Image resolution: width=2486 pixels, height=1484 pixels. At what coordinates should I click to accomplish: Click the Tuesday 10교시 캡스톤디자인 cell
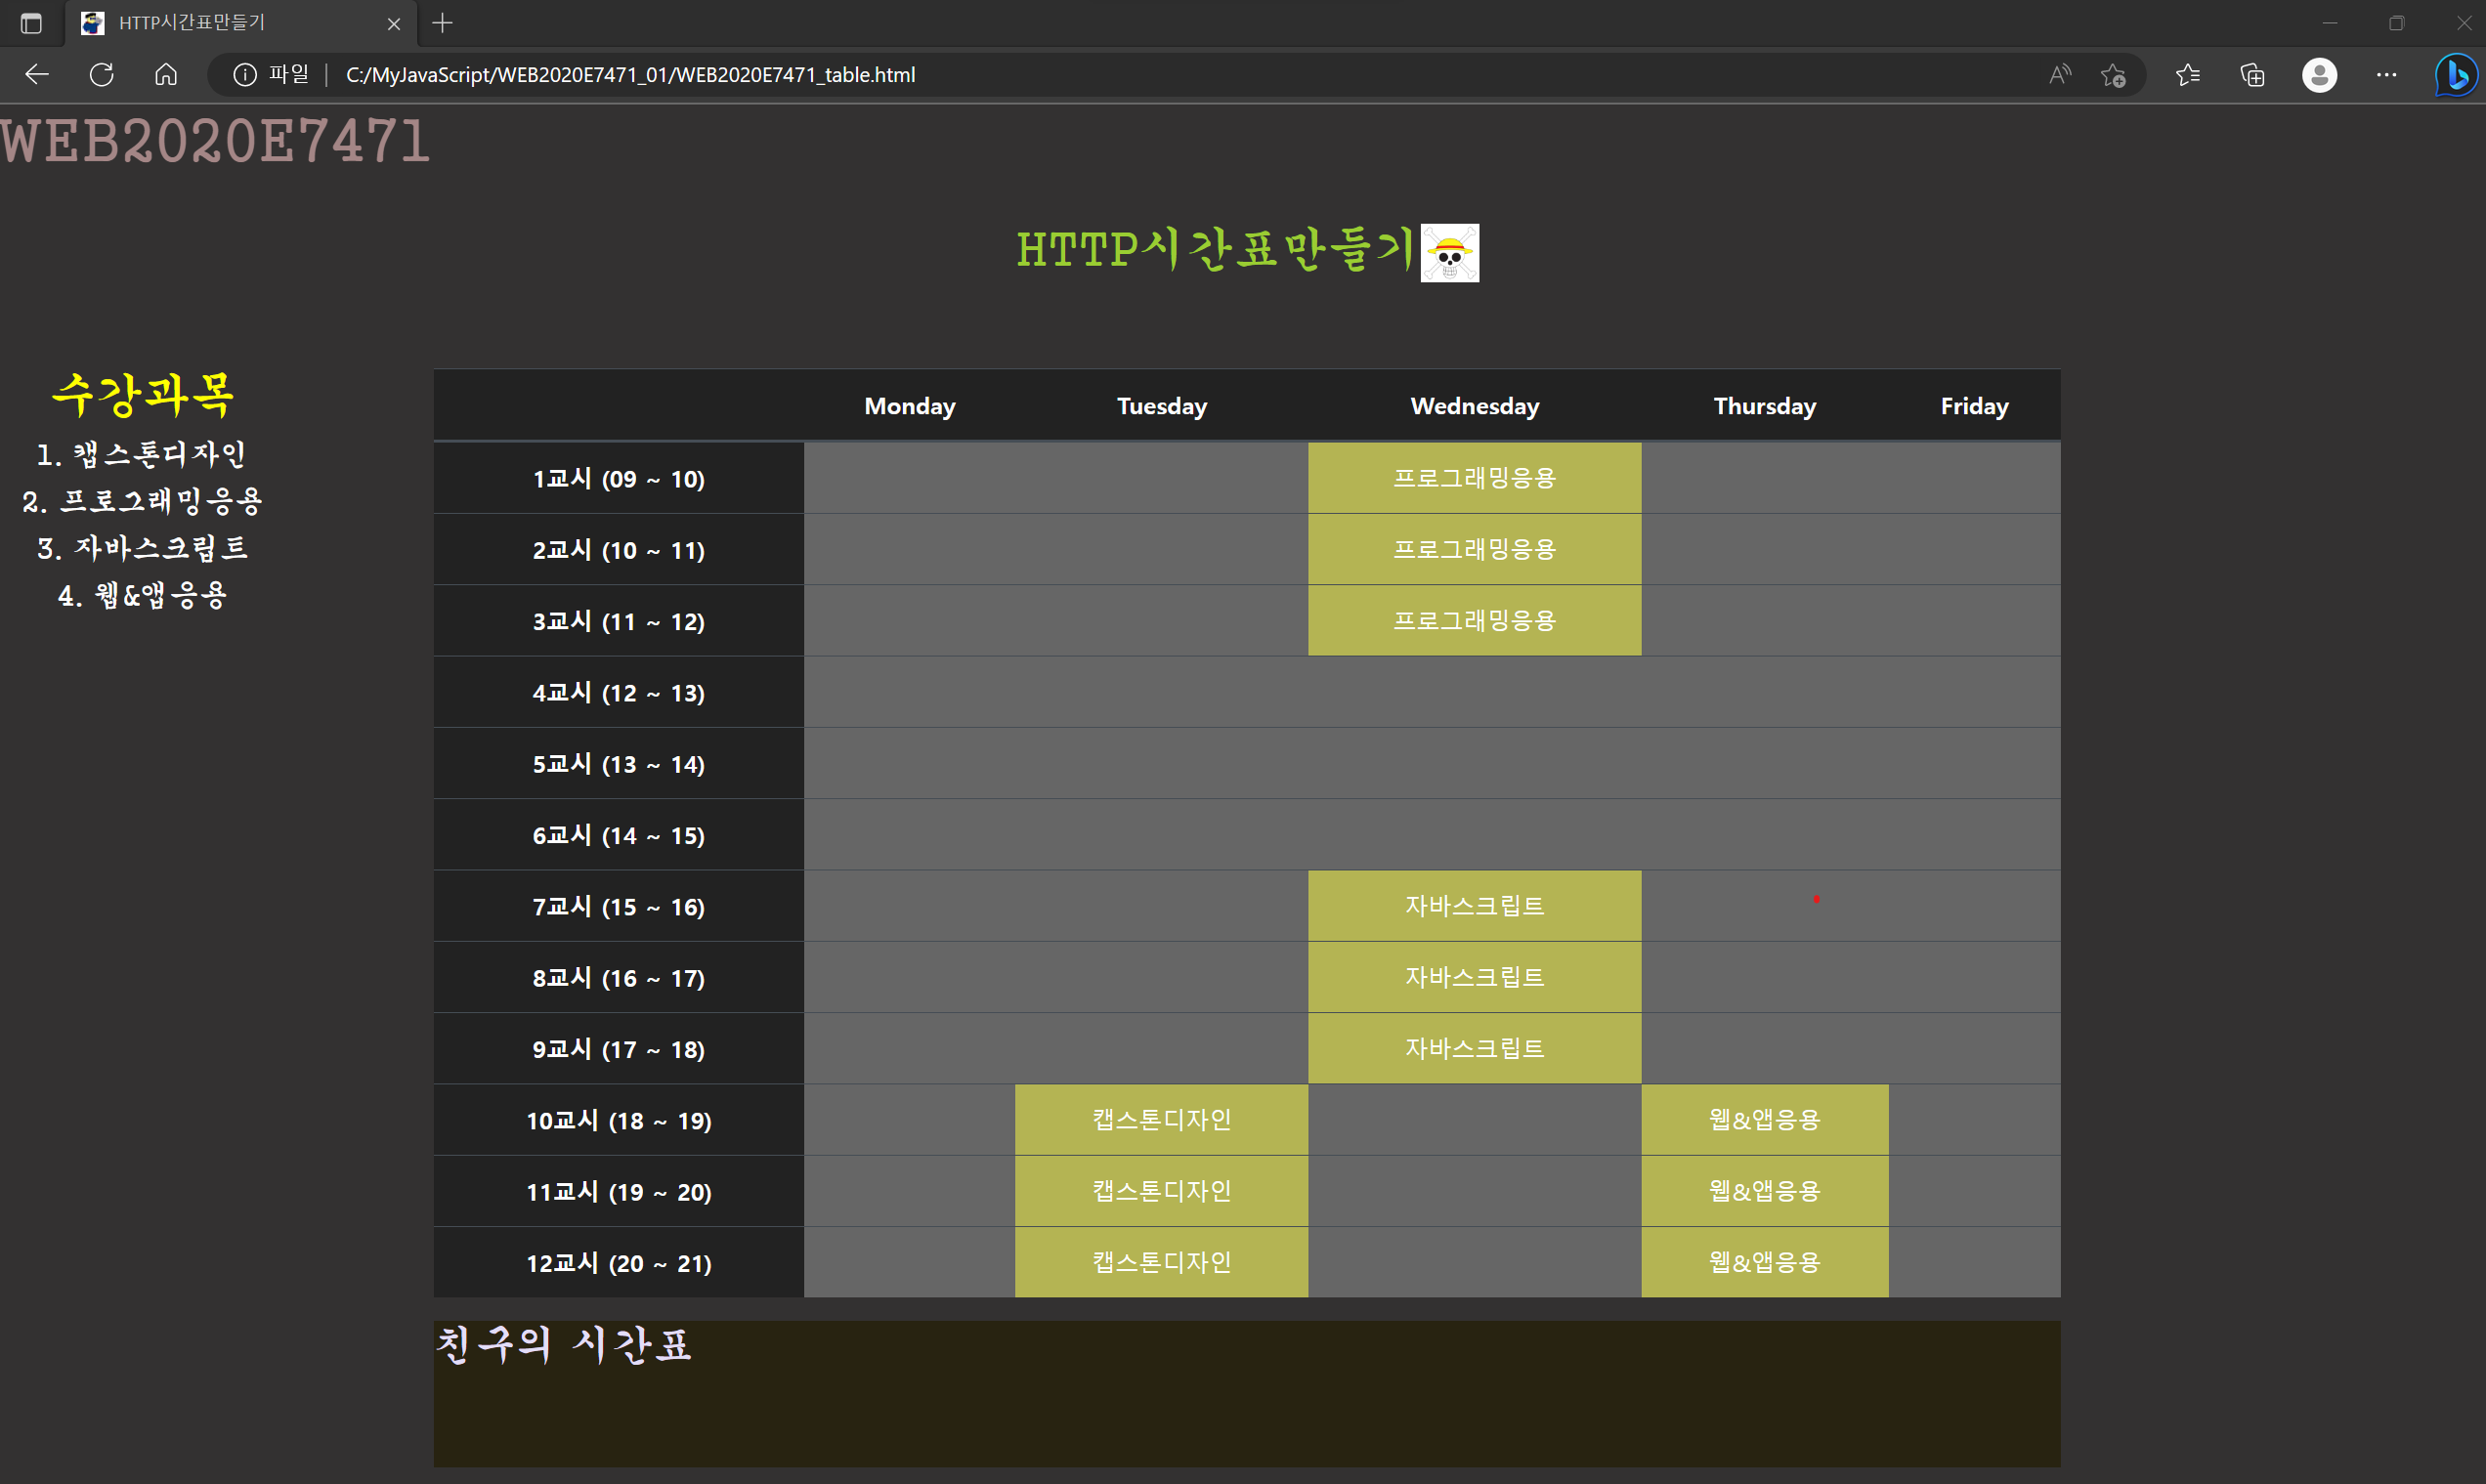pos(1161,1120)
